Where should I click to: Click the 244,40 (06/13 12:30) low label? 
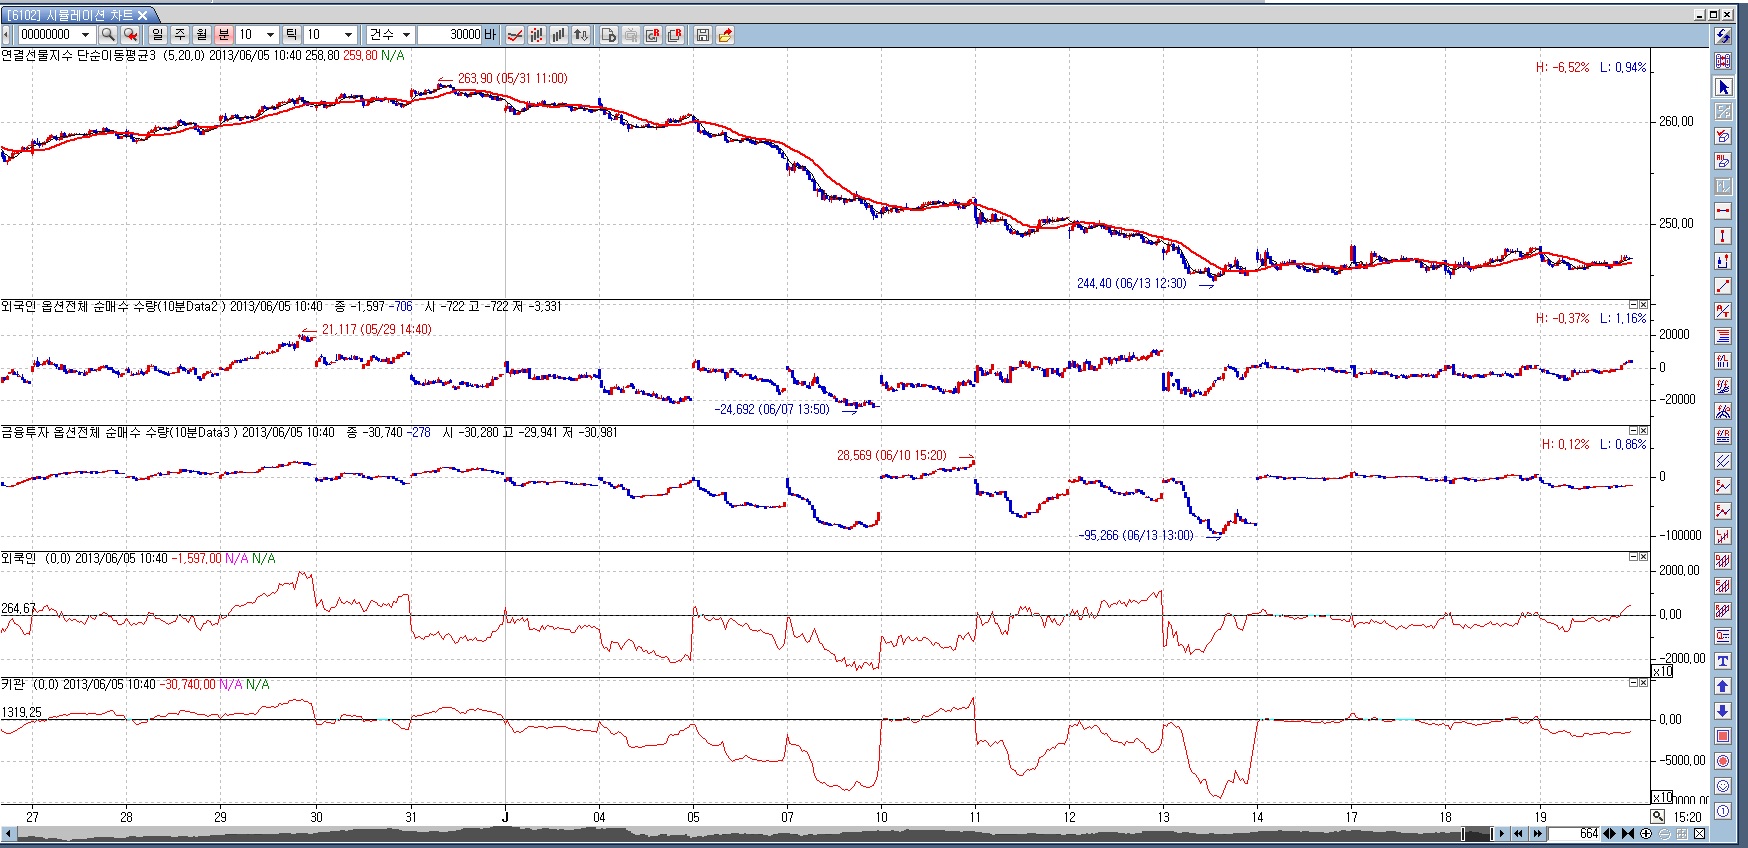coord(1131,283)
